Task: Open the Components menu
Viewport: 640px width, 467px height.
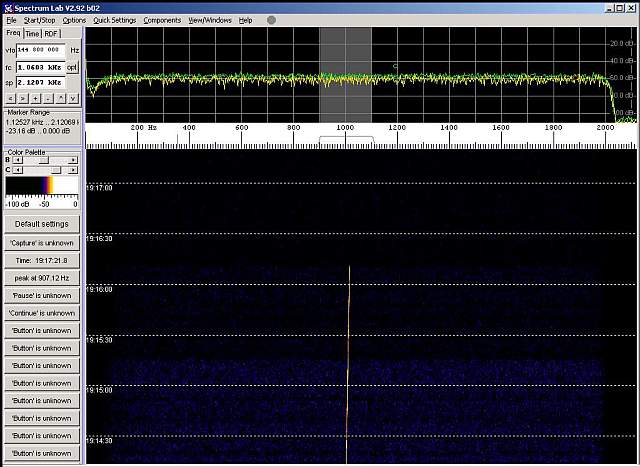Action: (162, 20)
